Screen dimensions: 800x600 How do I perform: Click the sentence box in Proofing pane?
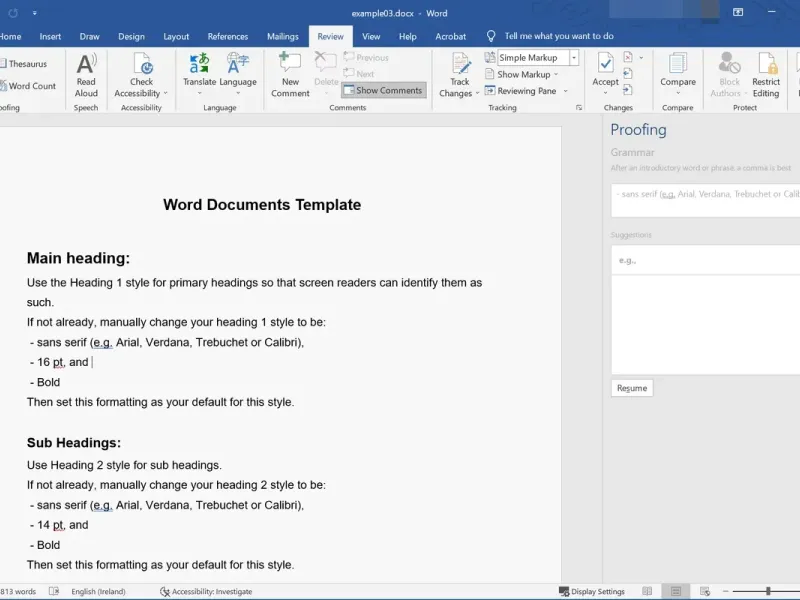(706, 201)
